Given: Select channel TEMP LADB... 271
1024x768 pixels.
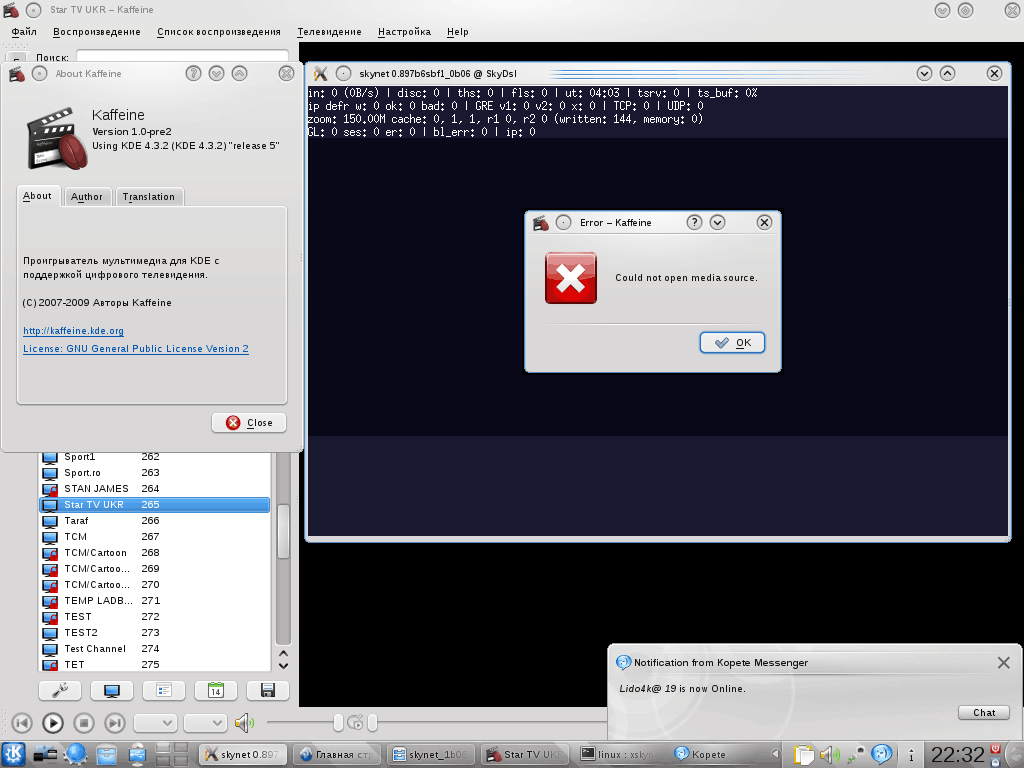Looking at the screenshot, I should [155, 601].
